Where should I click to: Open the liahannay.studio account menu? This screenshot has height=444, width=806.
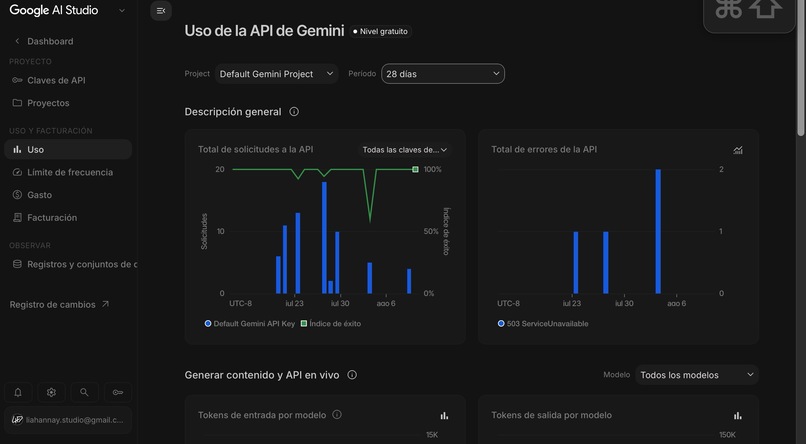pos(68,420)
